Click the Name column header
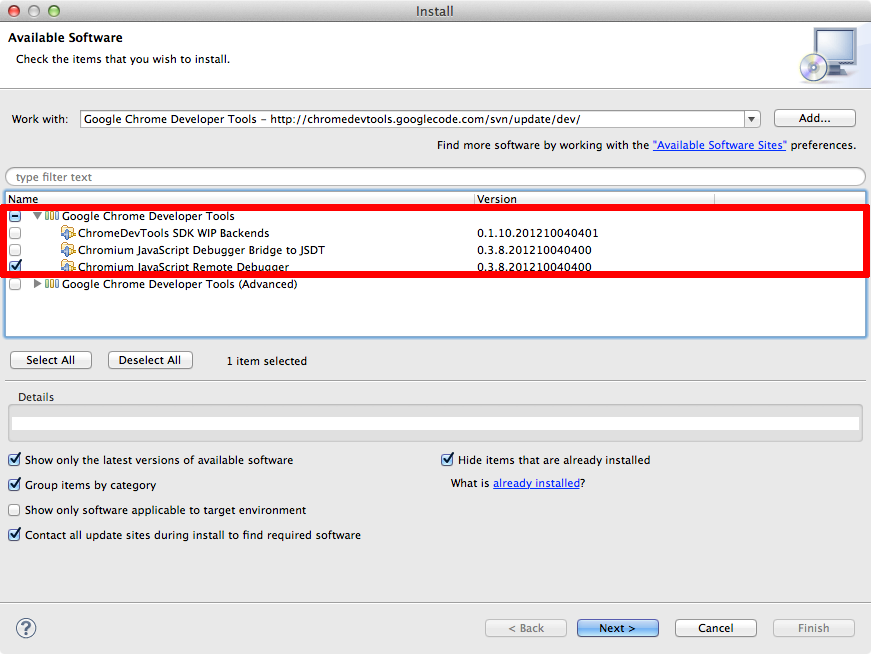Screen dimensions: 871x654 [240, 199]
